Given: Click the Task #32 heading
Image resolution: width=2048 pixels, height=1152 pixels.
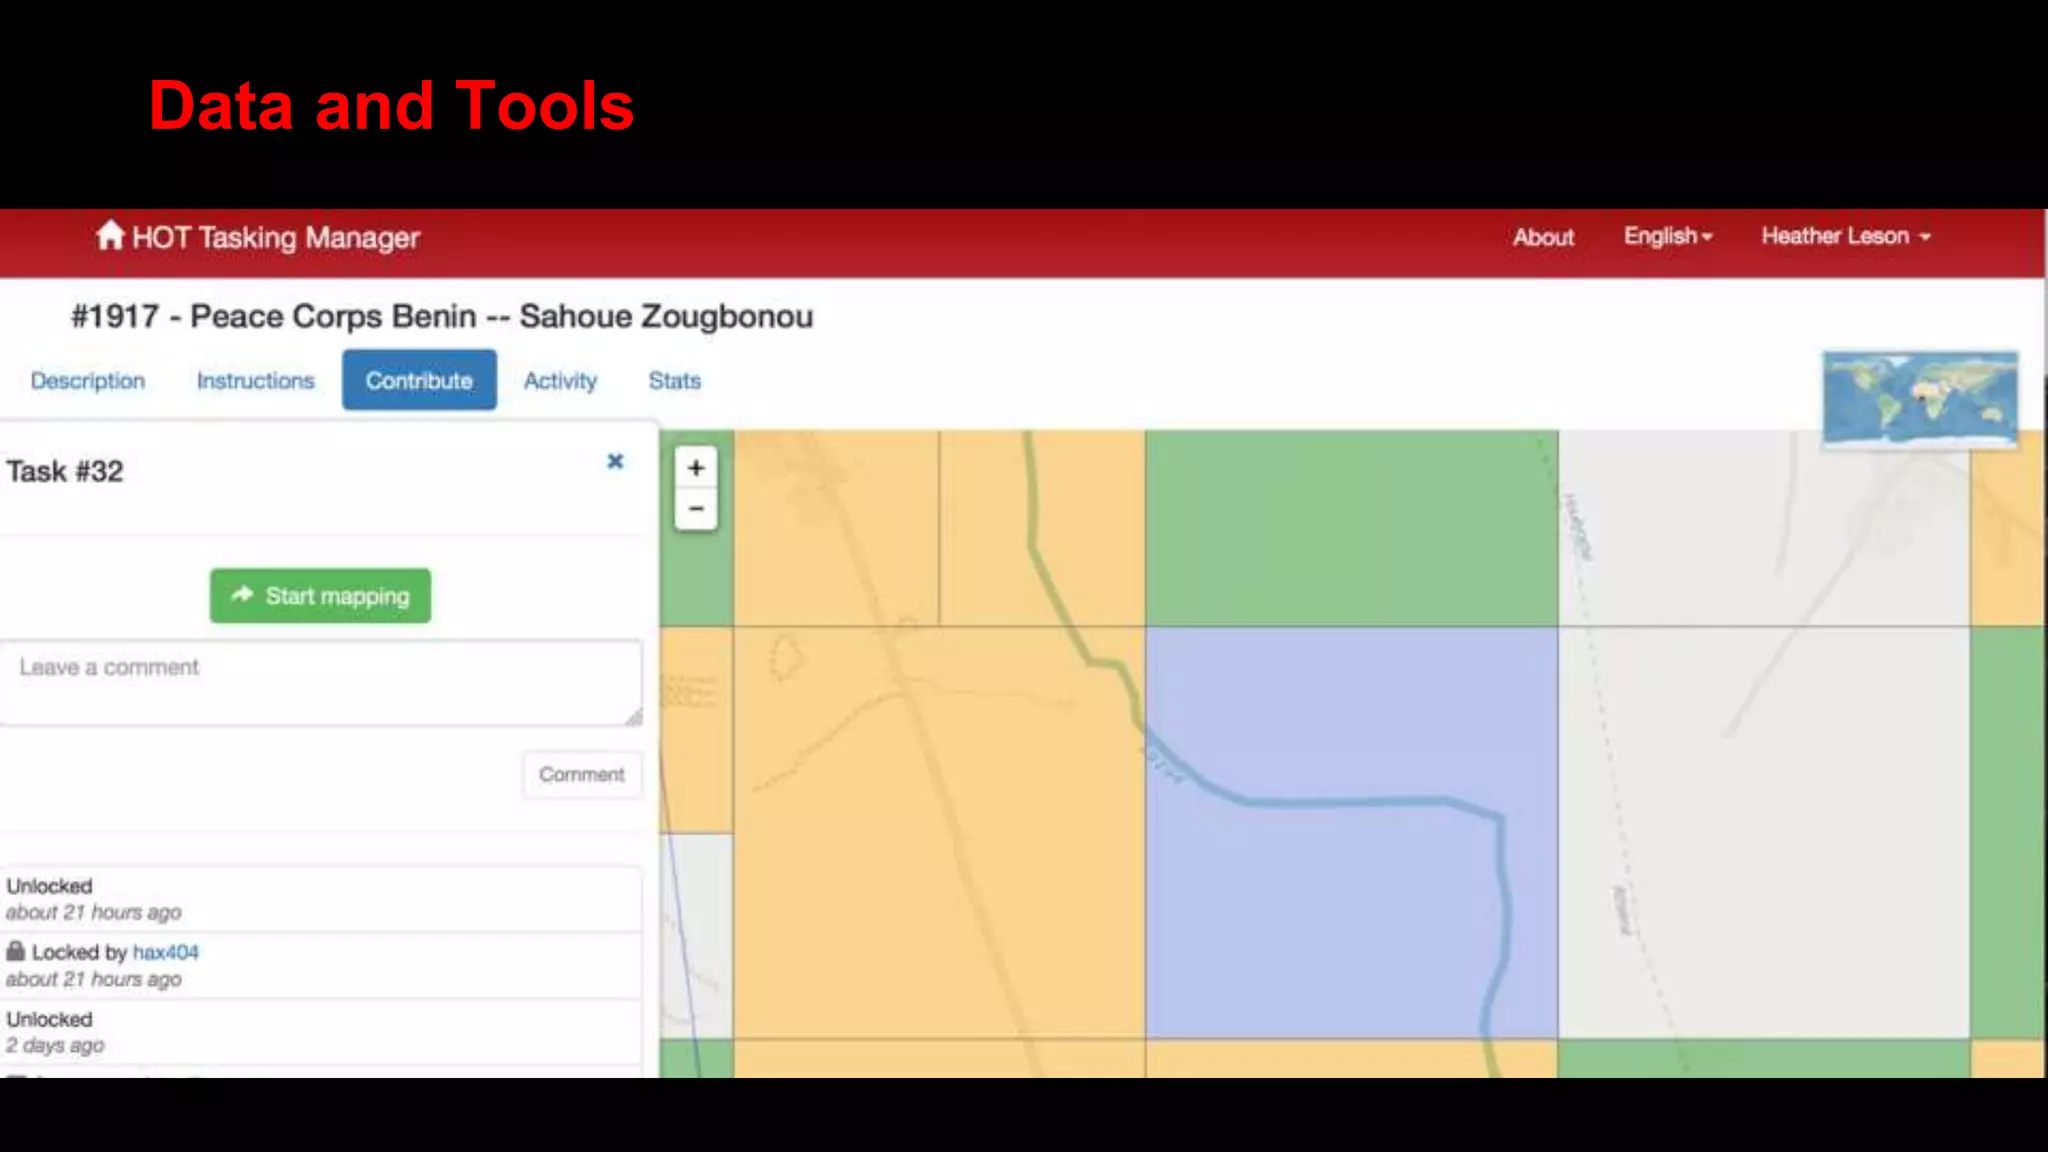Looking at the screenshot, I should coord(65,471).
